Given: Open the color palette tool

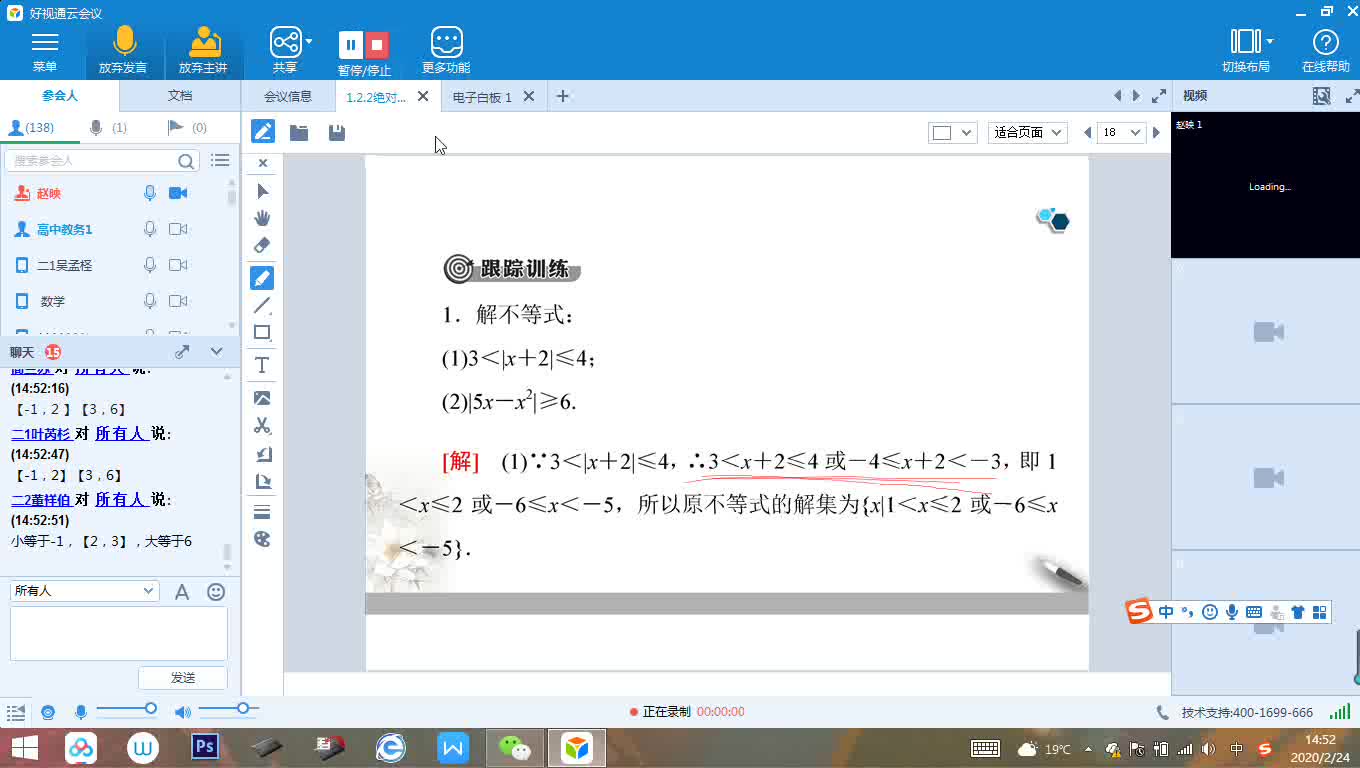Looking at the screenshot, I should 262,537.
